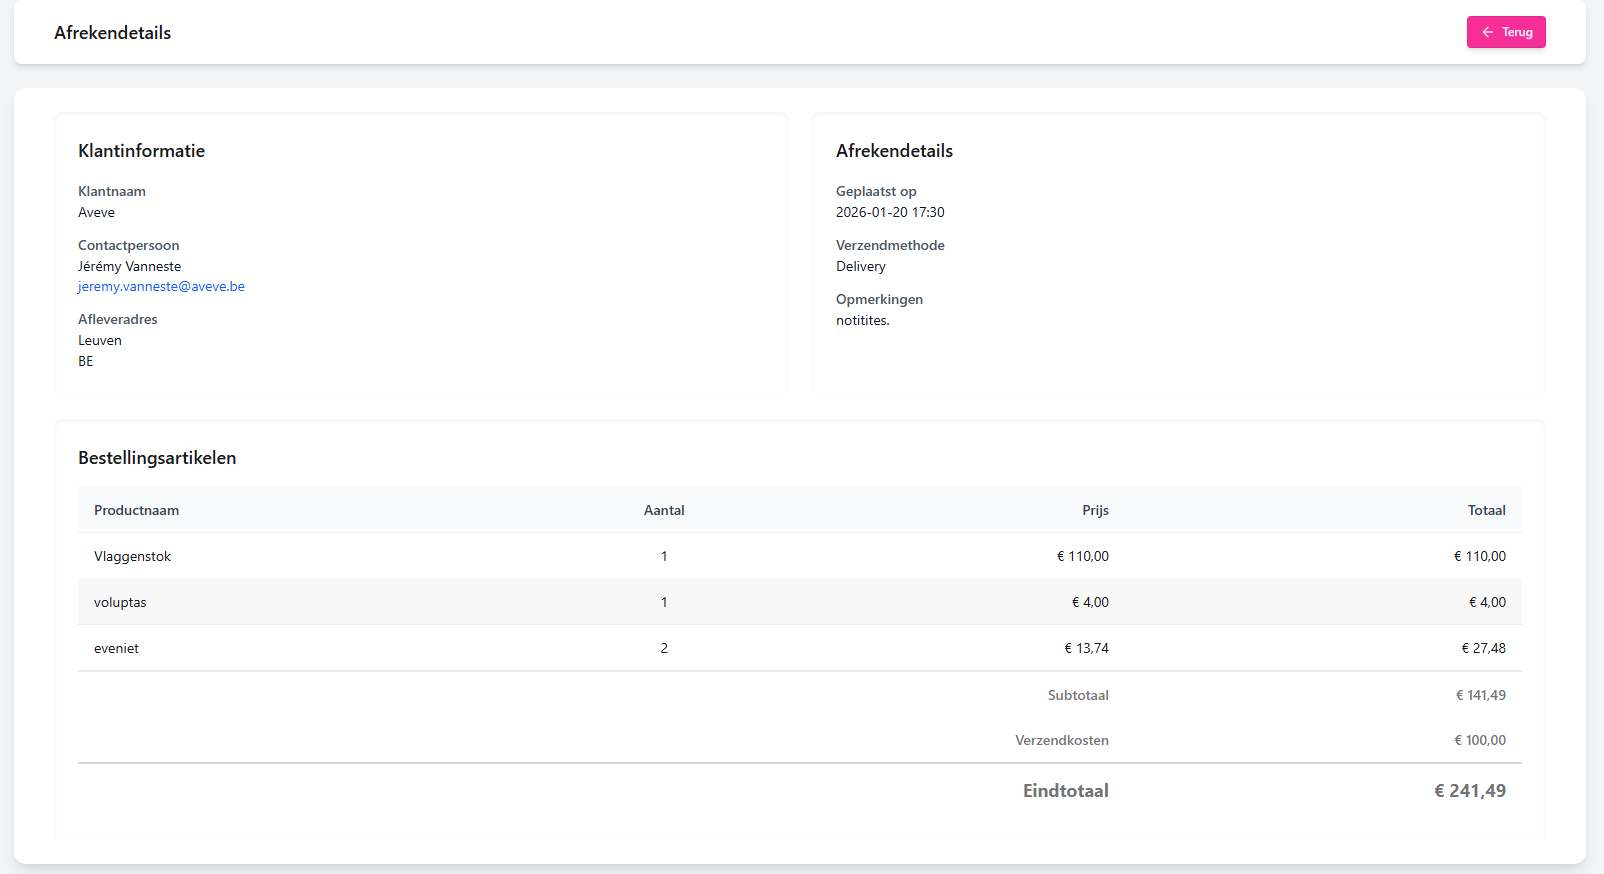1604x874 pixels.
Task: Click the Bestellingsartikelen section heading
Action: coord(157,458)
